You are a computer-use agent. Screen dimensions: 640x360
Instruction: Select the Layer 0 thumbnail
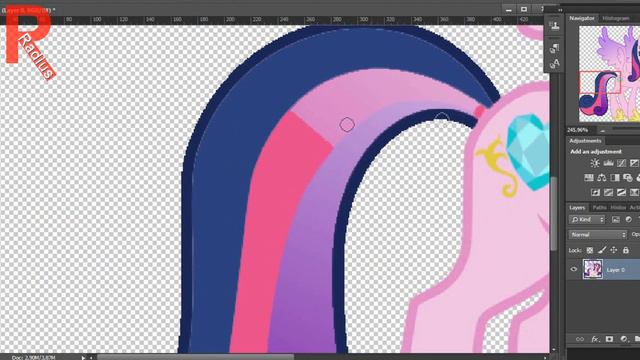pos(593,269)
